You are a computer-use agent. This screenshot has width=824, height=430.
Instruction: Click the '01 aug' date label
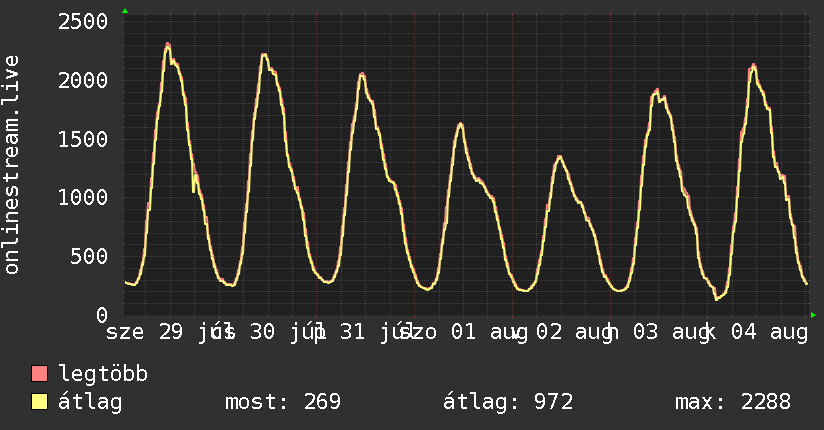(x=489, y=333)
